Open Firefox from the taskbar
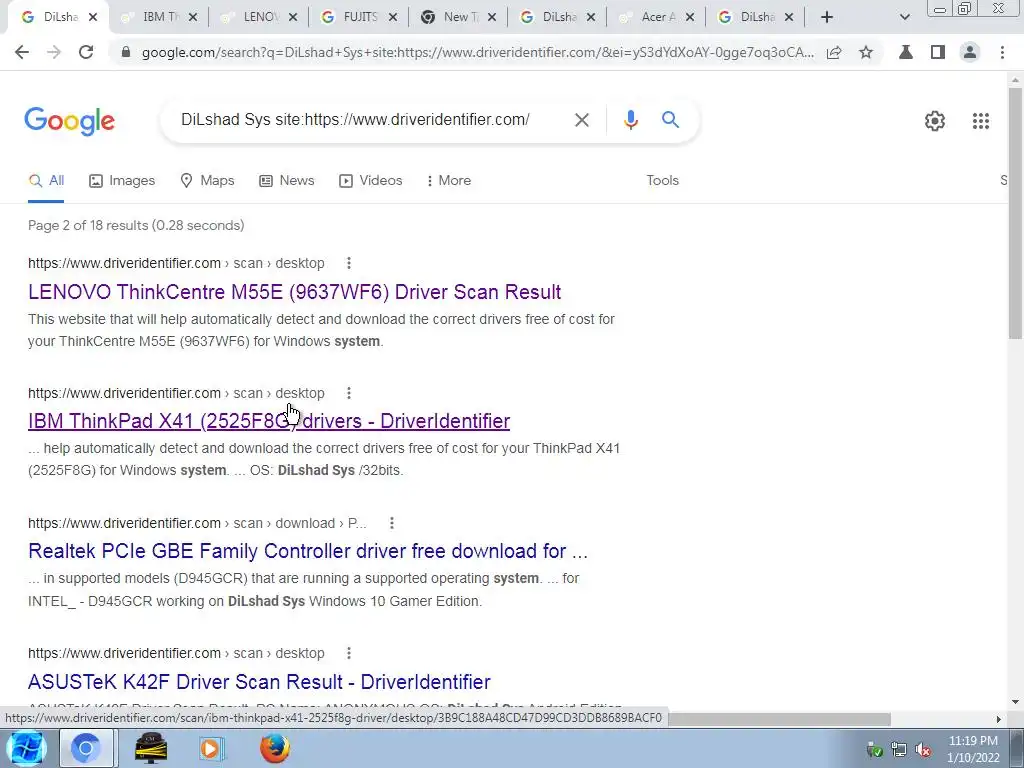The width and height of the screenshot is (1024, 768). tap(274, 748)
